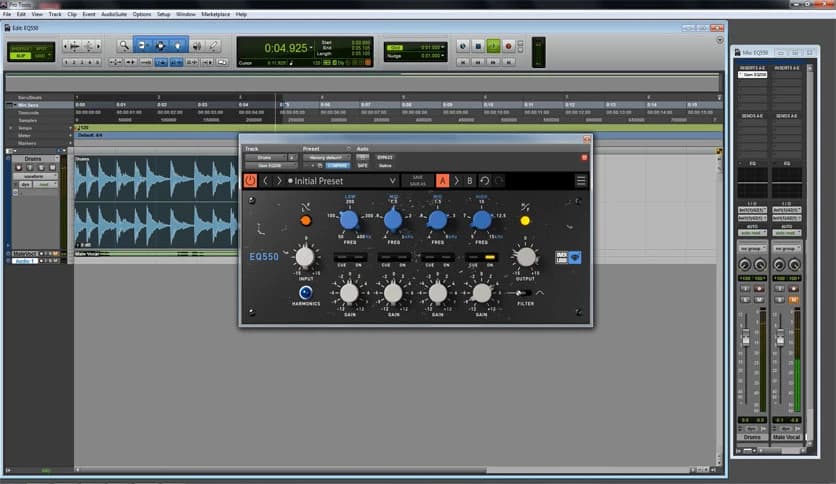This screenshot has width=836, height=484.
Task: Open the Setup menu
Action: (x=164, y=14)
